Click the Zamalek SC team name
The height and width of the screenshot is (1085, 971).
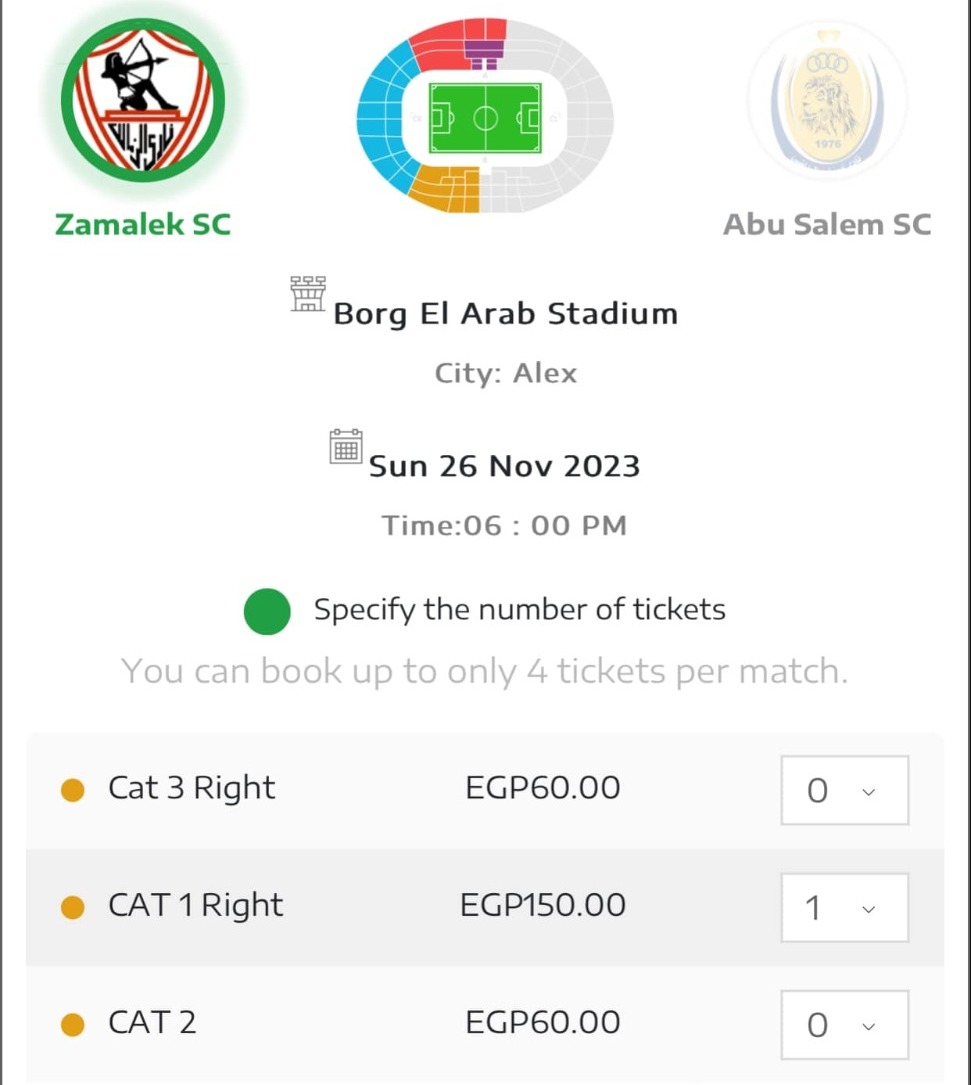(143, 224)
